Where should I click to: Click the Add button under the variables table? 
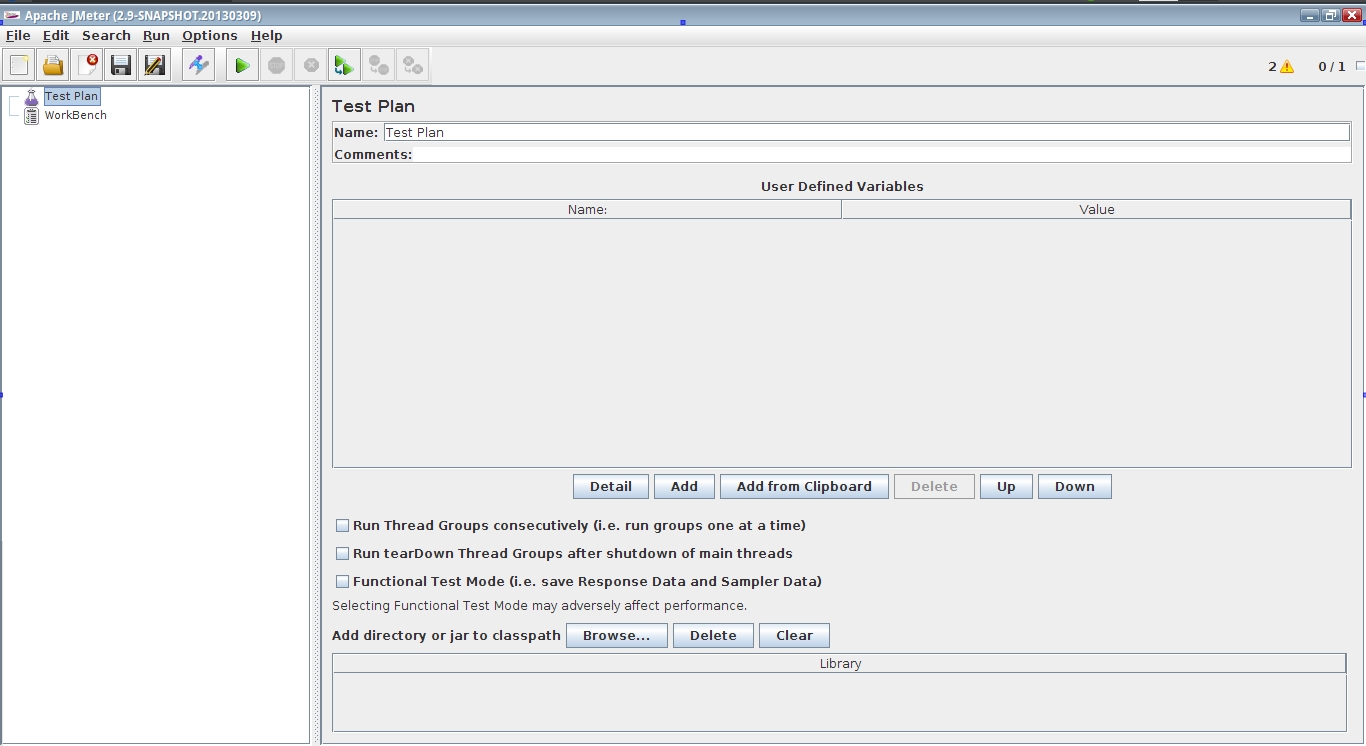(684, 486)
